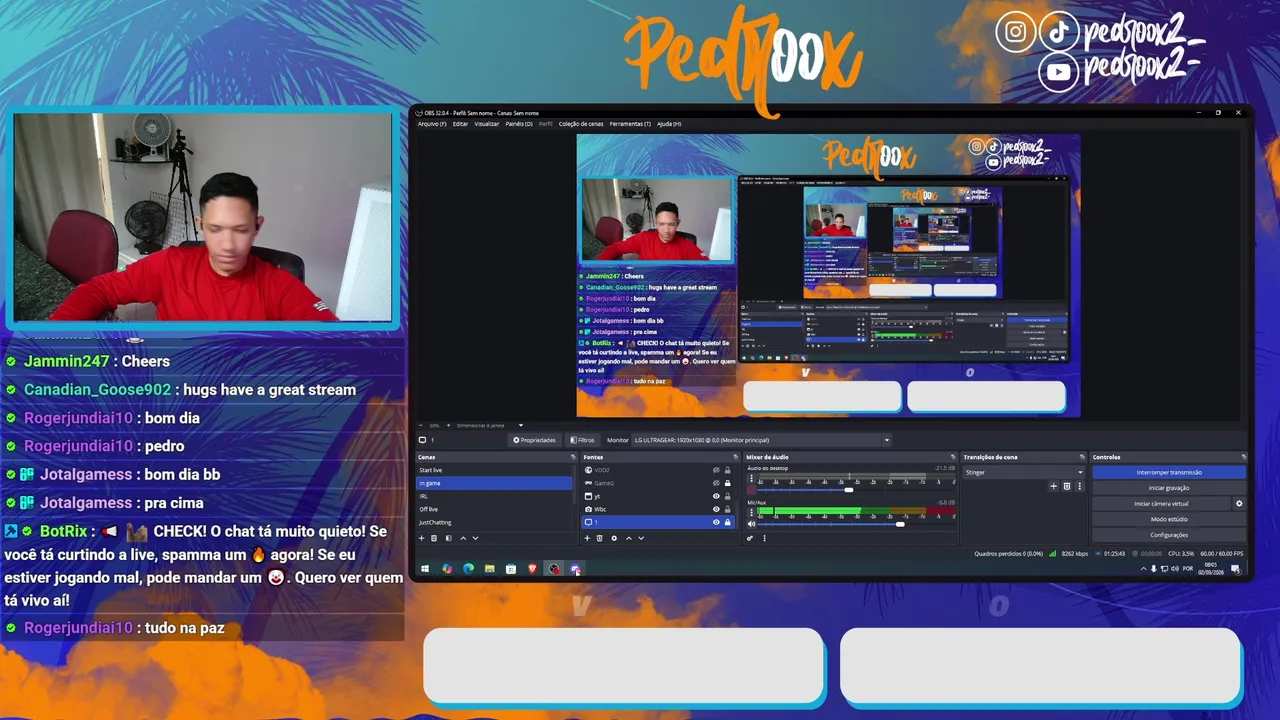1280x720 pixels.
Task: Hide source named 1
Action: (716, 522)
